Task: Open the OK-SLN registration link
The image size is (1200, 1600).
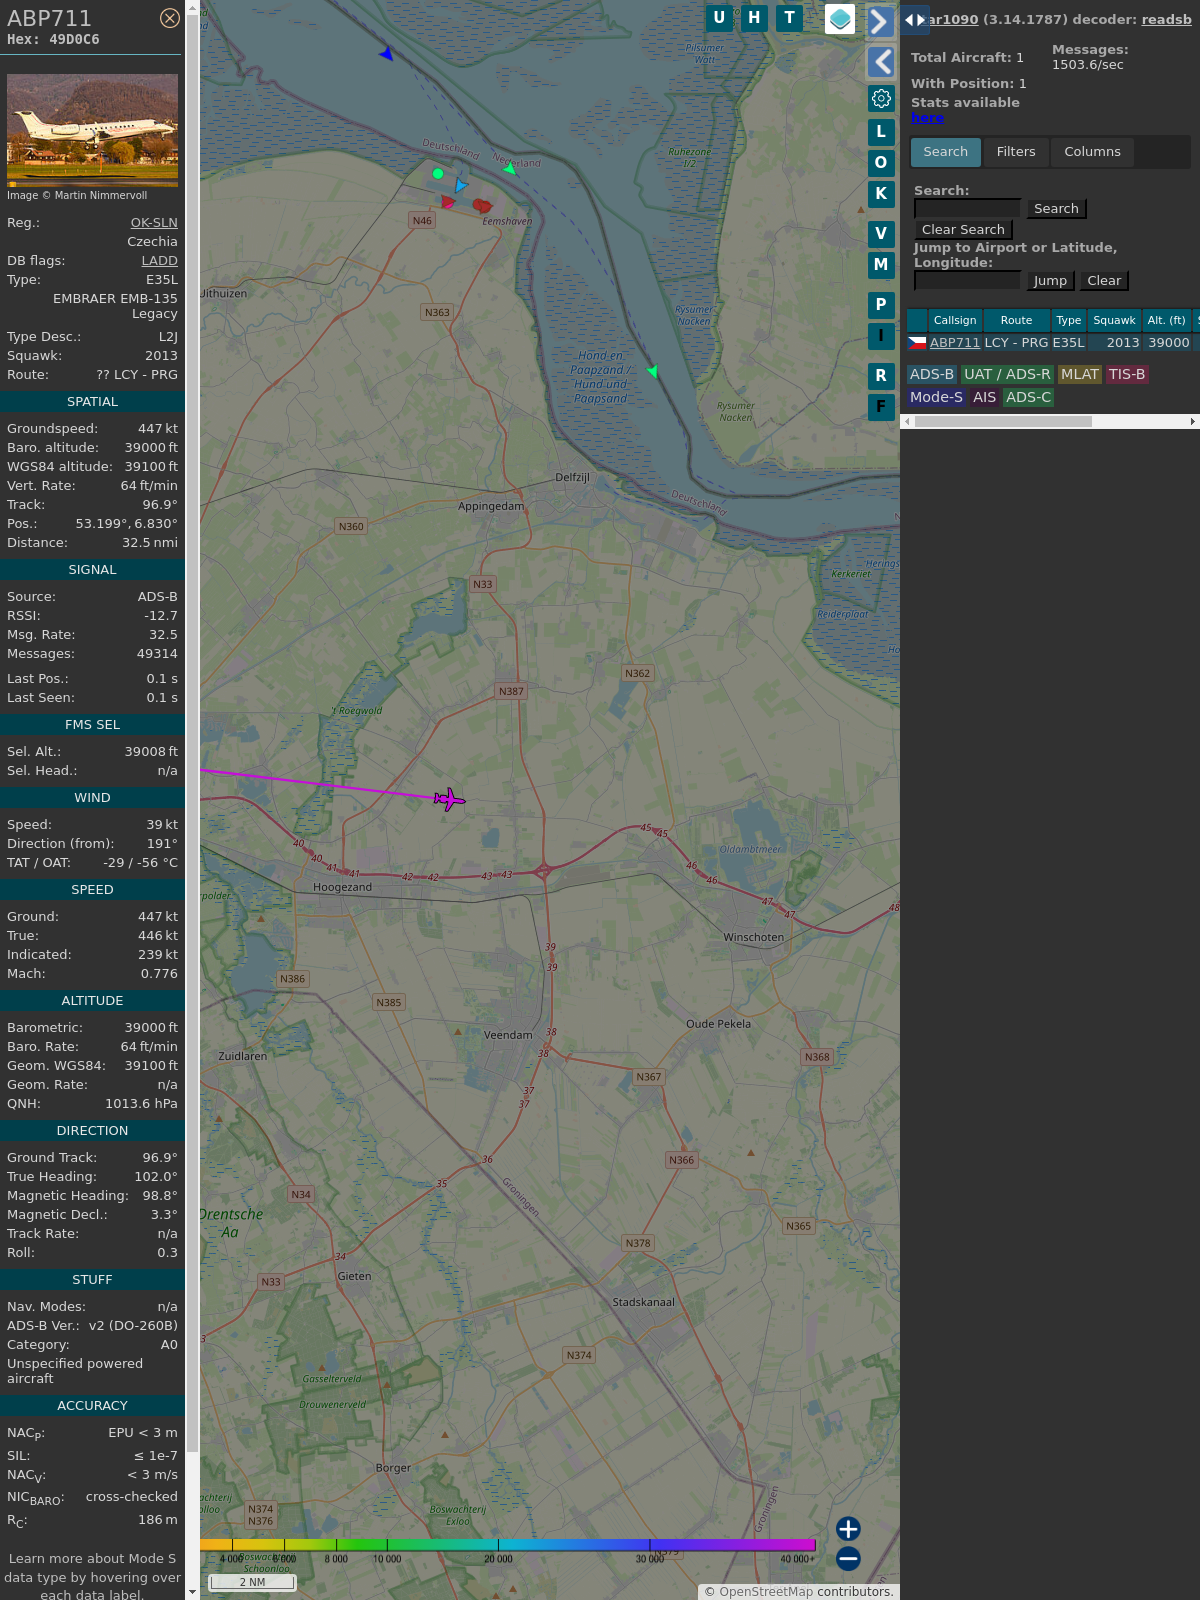Action: (154, 223)
